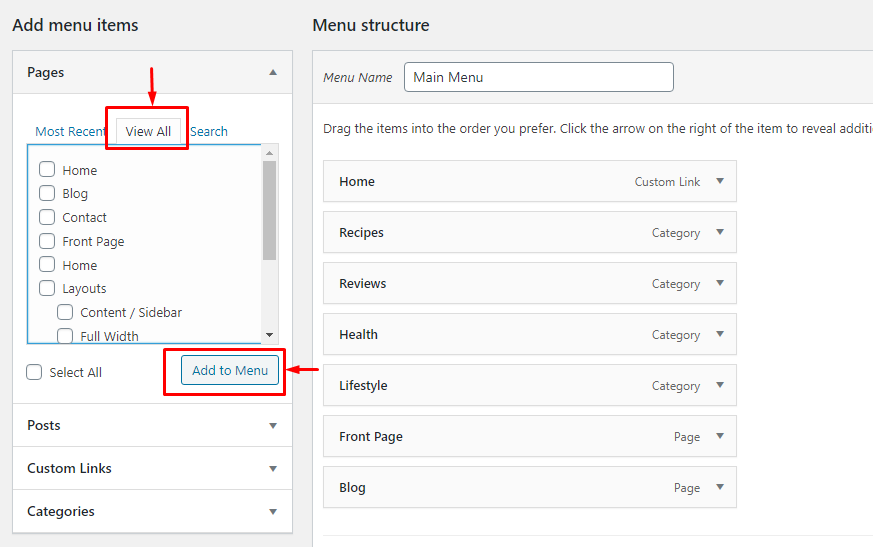The height and width of the screenshot is (547, 873).
Task: Tick the Contact page checkbox
Action: click(47, 217)
